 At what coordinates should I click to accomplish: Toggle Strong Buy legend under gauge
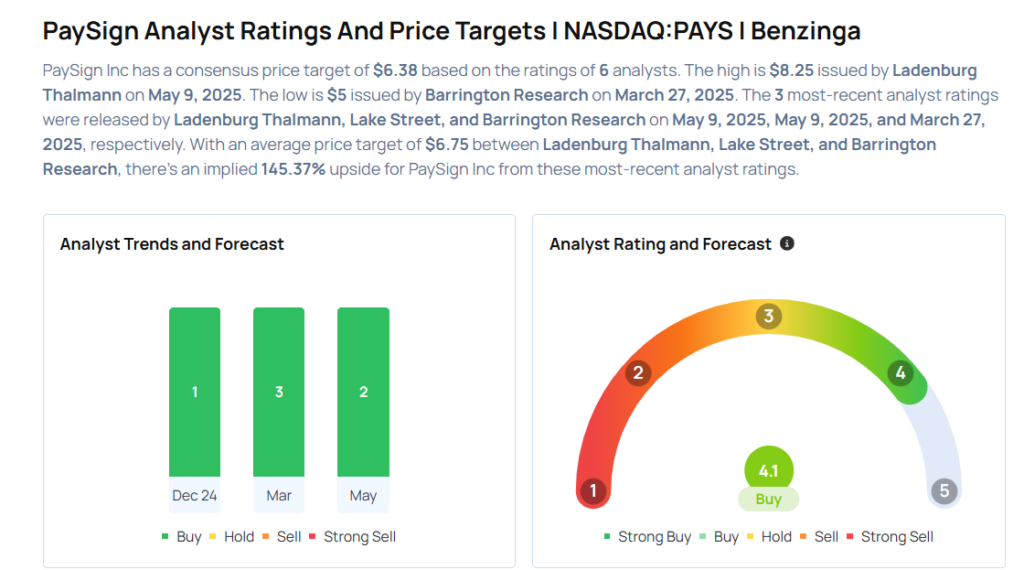(647, 537)
